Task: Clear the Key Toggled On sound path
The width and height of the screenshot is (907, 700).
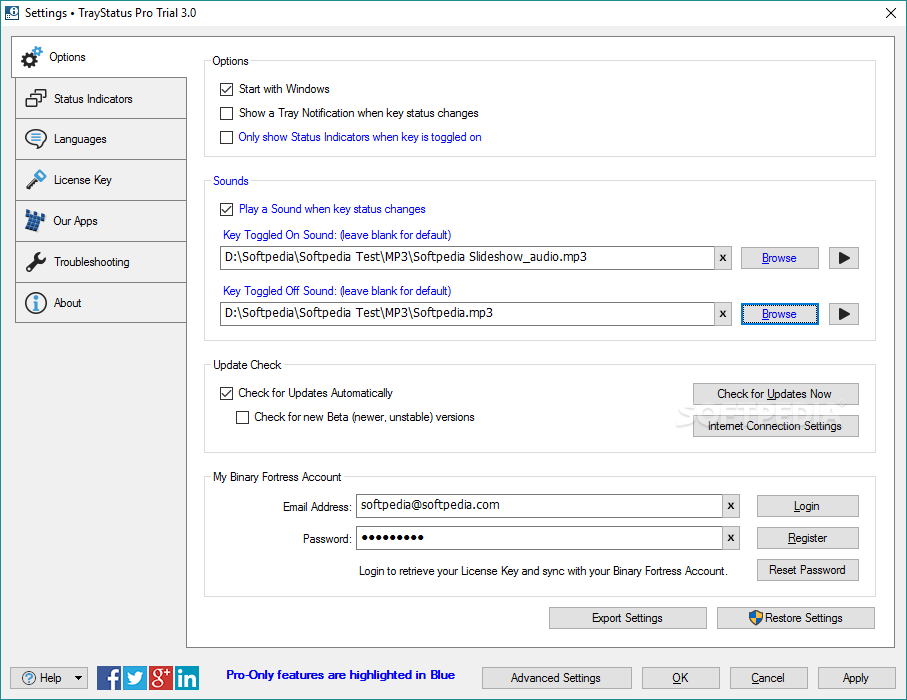Action: point(722,258)
